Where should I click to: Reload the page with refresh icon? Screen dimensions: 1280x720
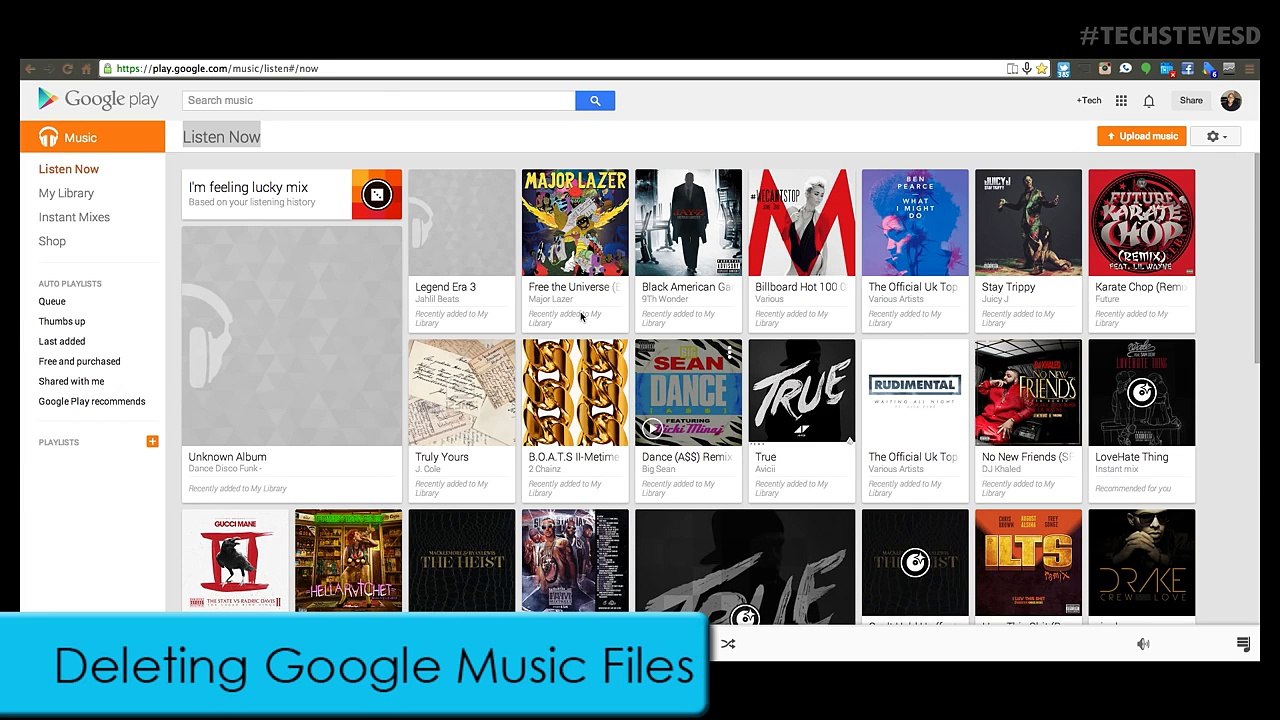coord(67,69)
